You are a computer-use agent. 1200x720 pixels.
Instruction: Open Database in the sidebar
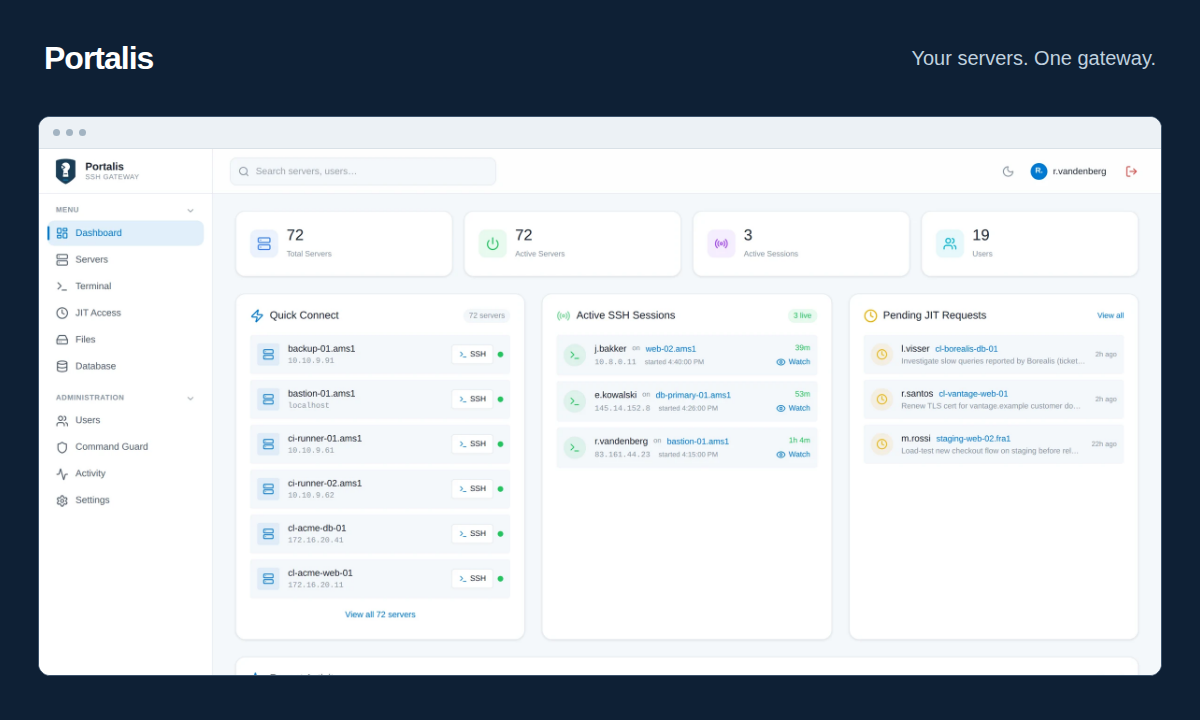coord(126,366)
